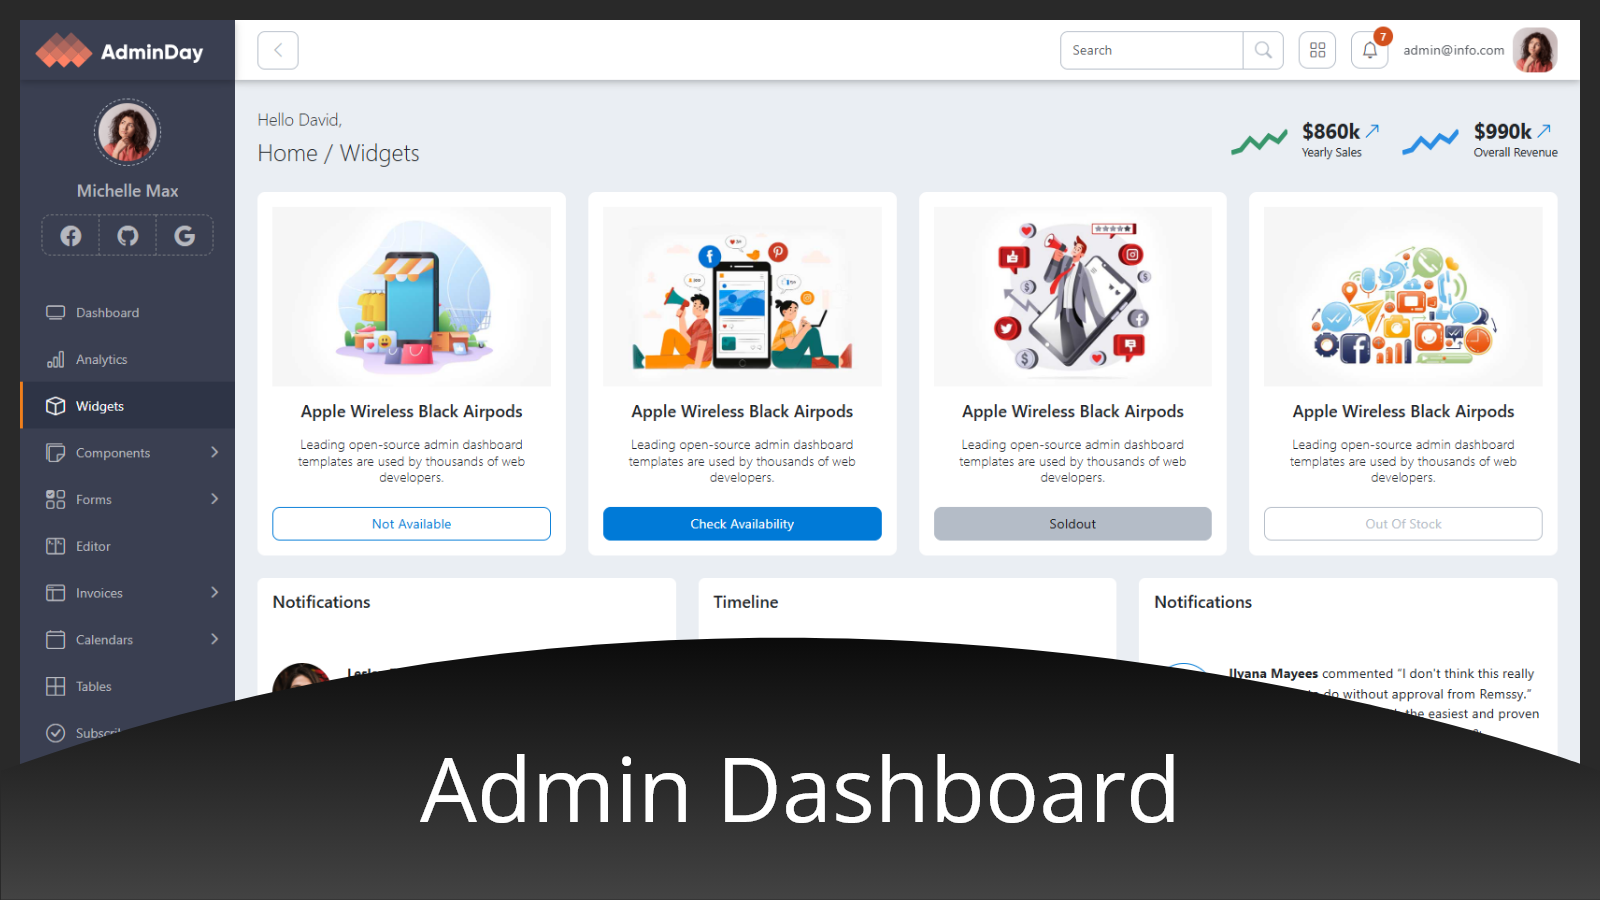Click the Google icon in sidebar
The image size is (1600, 900).
[x=185, y=236]
